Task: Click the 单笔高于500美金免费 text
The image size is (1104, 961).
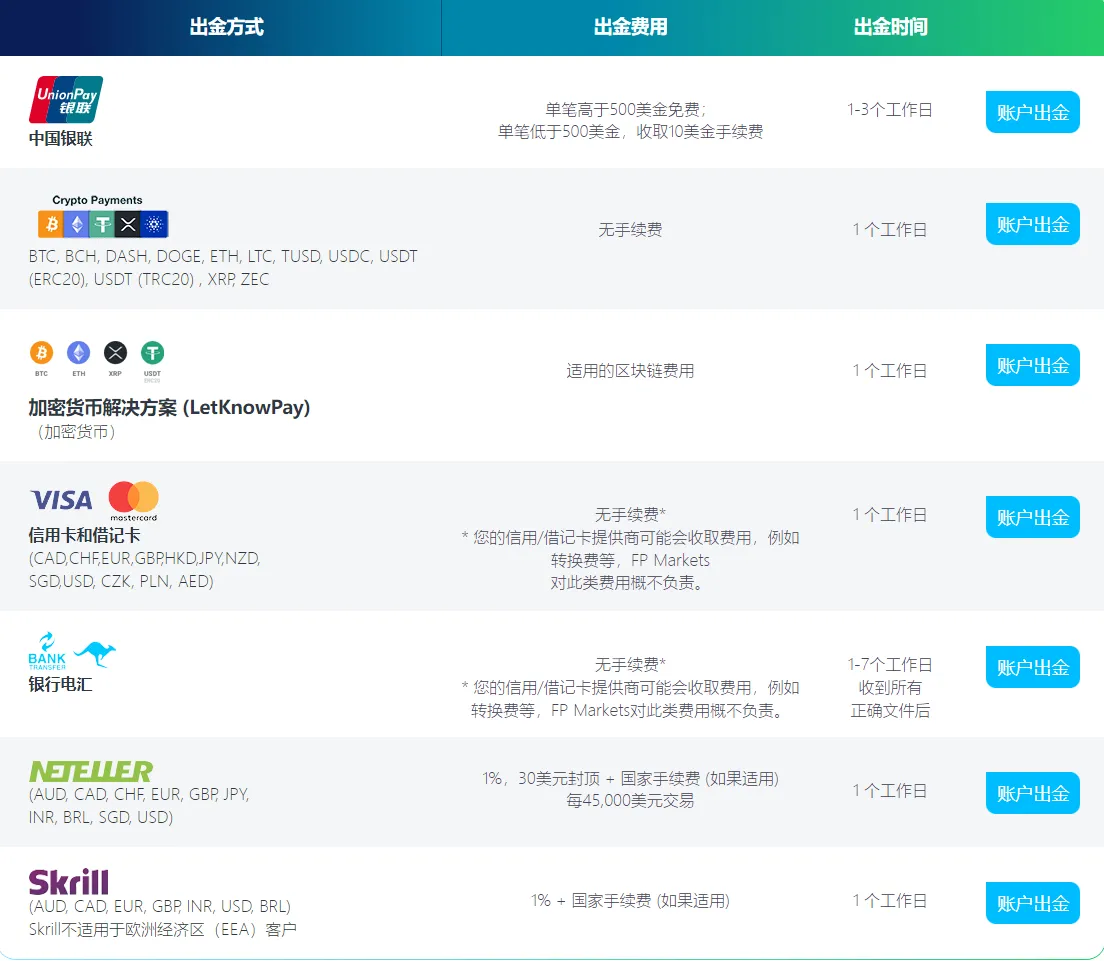Action: (x=625, y=110)
